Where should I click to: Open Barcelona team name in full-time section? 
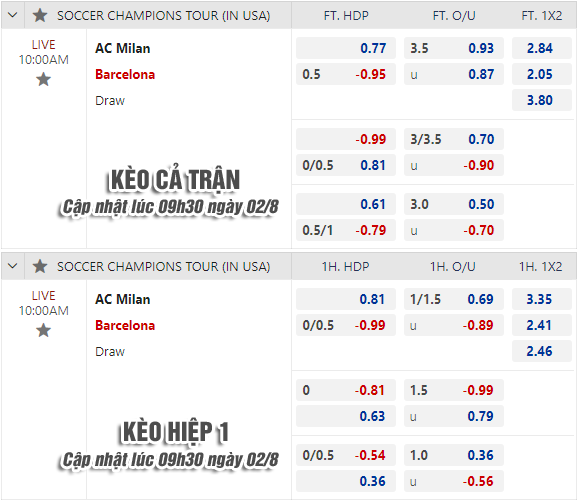[x=125, y=75]
